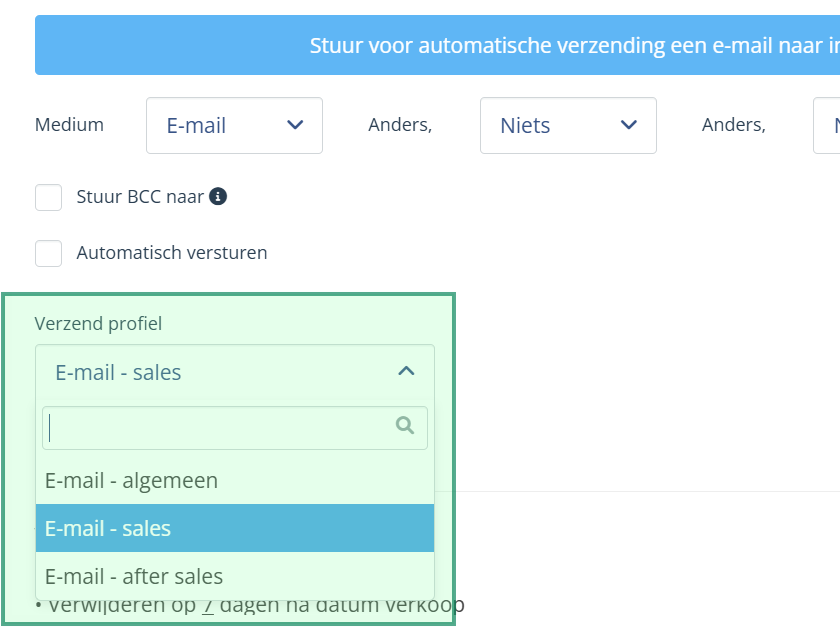Choose E-mail - algemeen from the list

tap(132, 480)
